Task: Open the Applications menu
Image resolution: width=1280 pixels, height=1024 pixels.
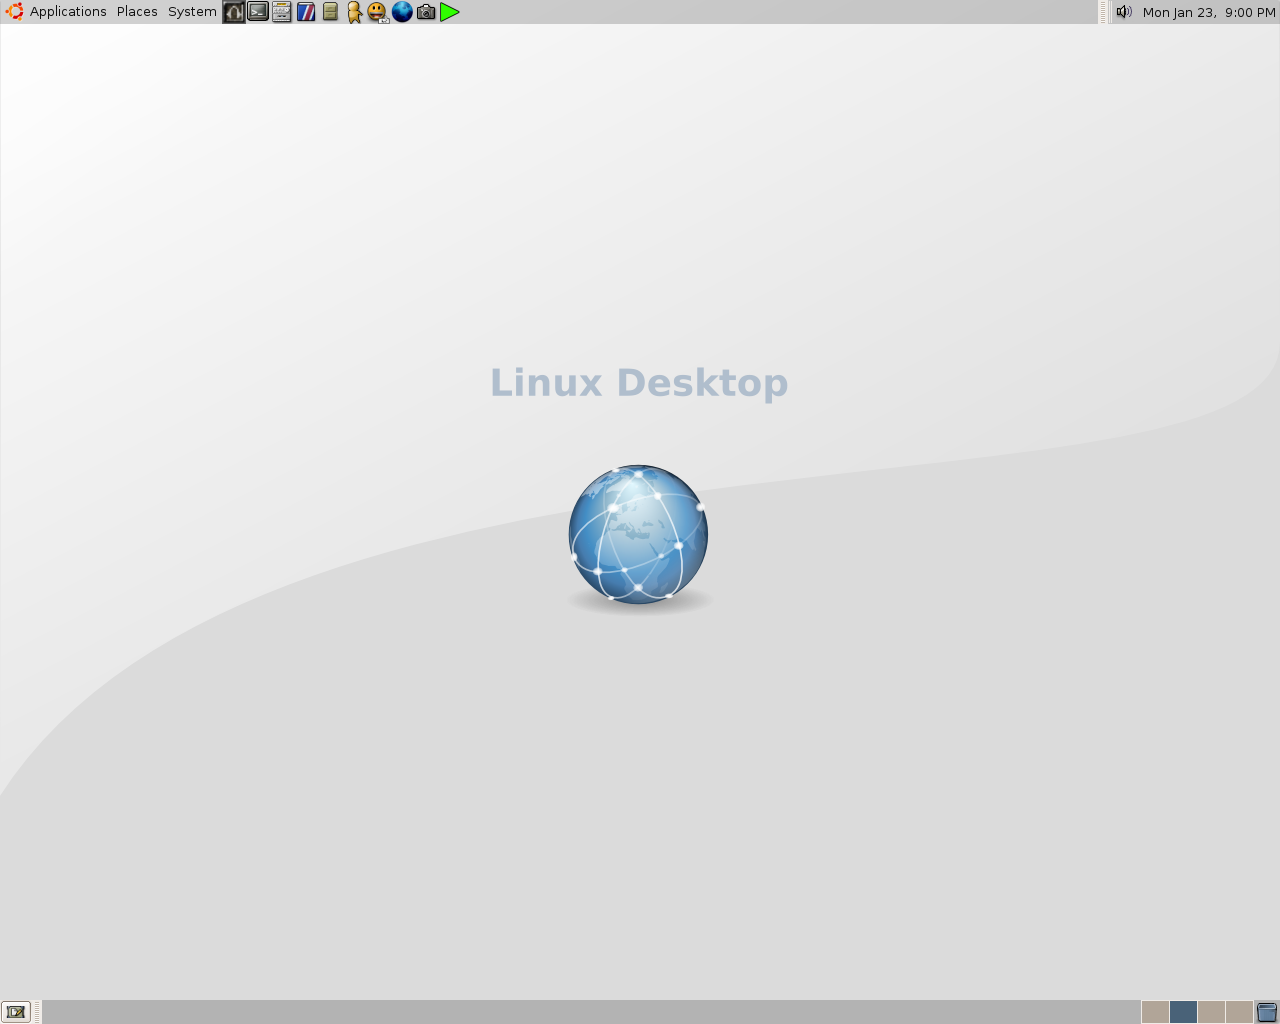Action: click(x=68, y=12)
